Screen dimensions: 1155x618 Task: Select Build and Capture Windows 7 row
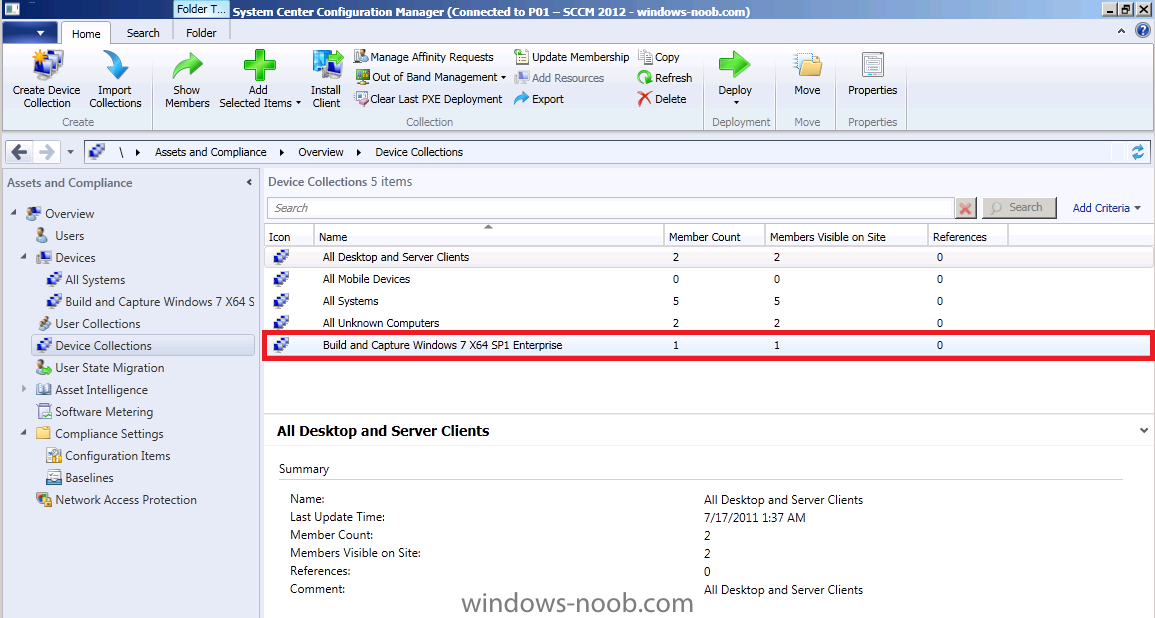pos(709,345)
